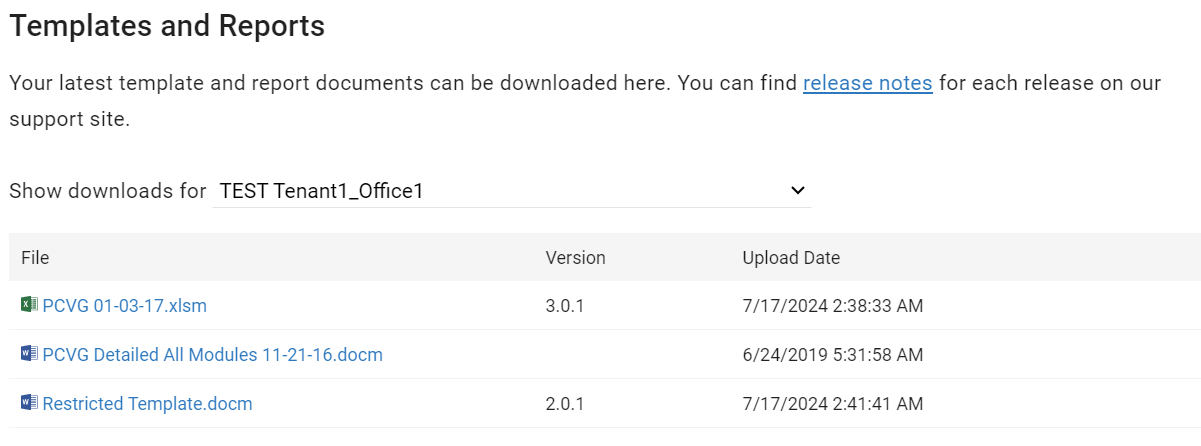Select the Upload Date column header
This screenshot has height=446, width=1201.
tap(791, 258)
